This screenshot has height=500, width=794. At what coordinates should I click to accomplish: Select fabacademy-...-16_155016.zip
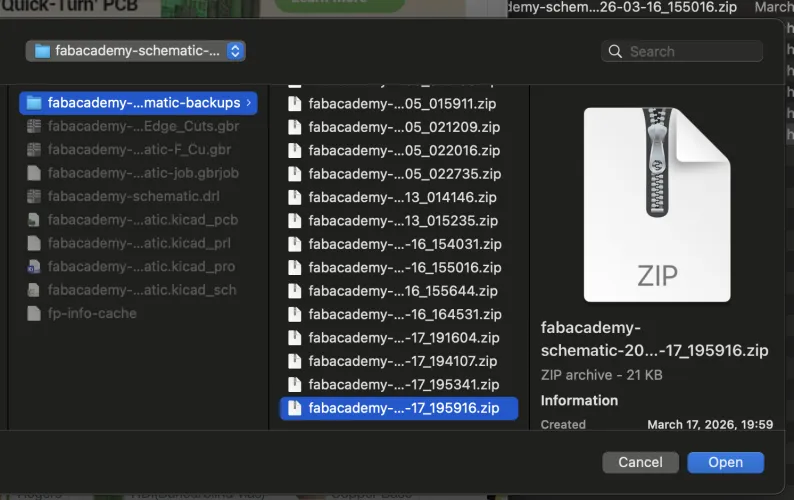[x=399, y=267]
